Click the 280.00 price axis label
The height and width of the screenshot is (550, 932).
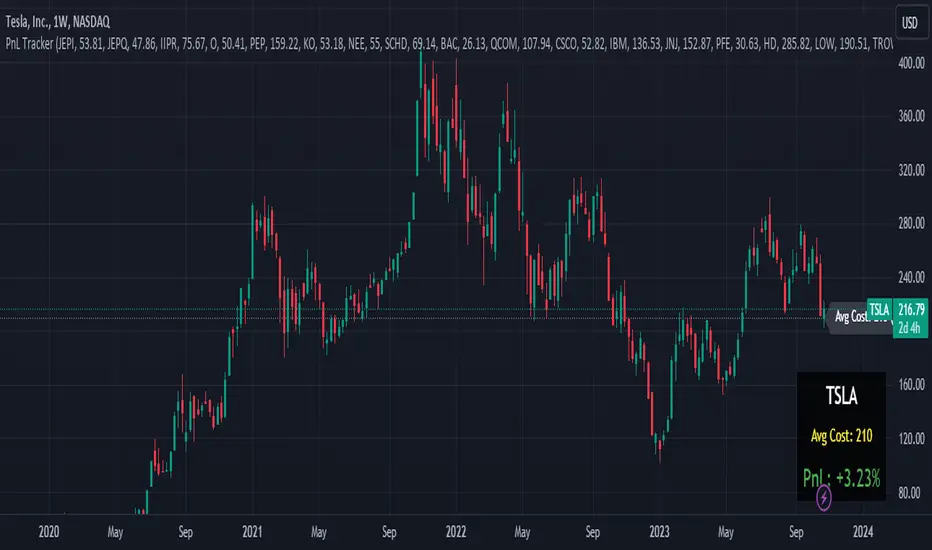tap(911, 224)
